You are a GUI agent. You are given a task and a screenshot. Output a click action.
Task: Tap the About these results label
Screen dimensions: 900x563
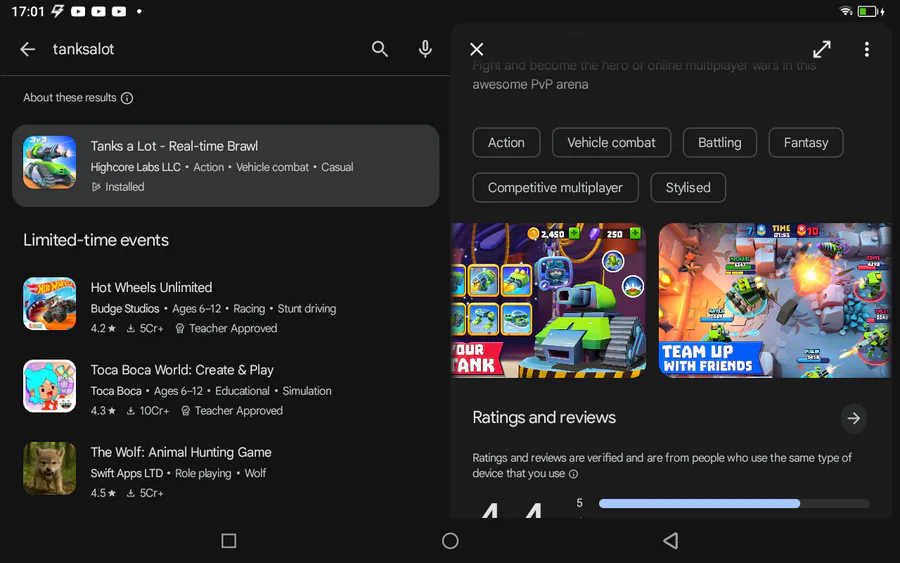[70, 98]
